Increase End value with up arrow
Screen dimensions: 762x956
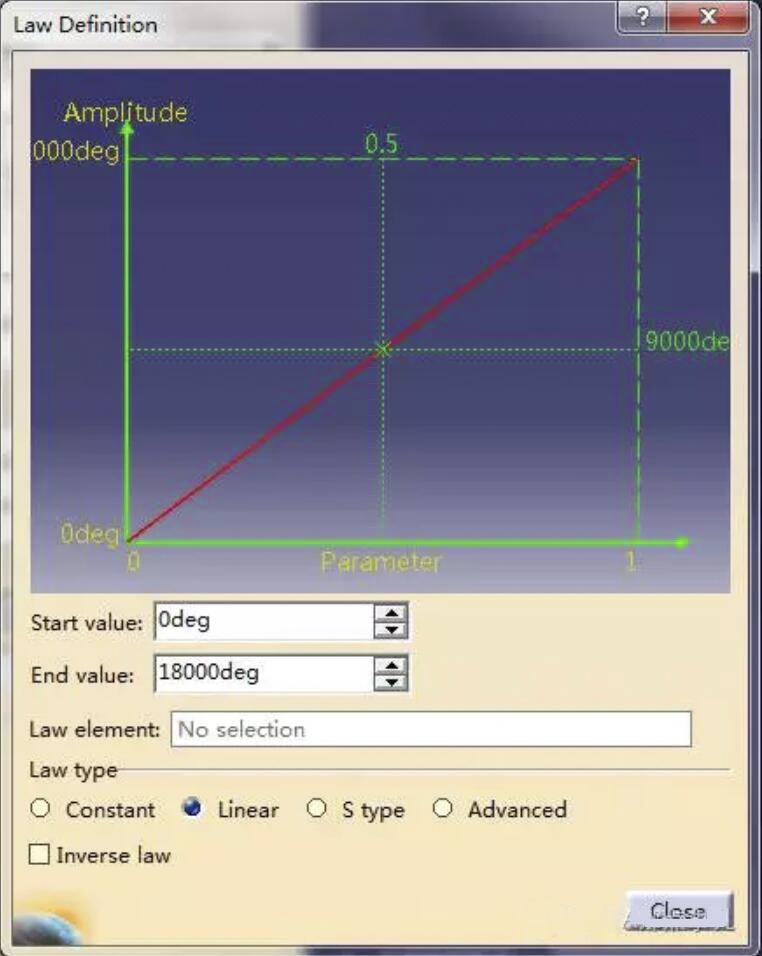tap(391, 665)
